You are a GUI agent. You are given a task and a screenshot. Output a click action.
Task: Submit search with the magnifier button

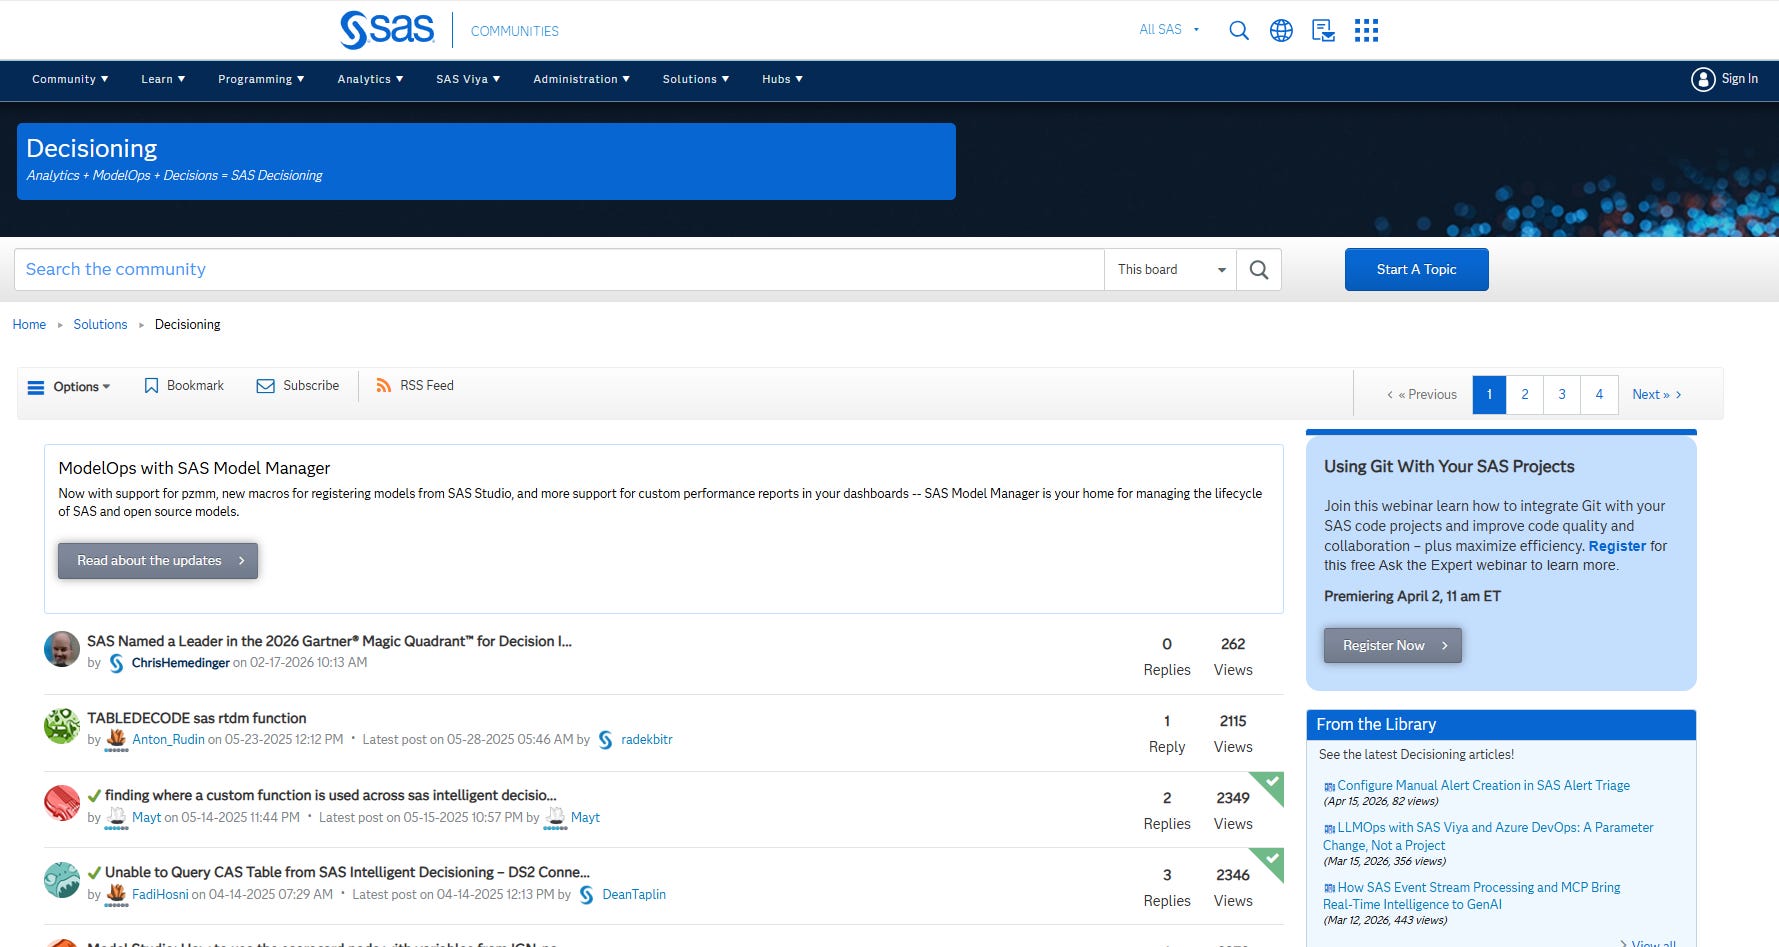point(1259,270)
